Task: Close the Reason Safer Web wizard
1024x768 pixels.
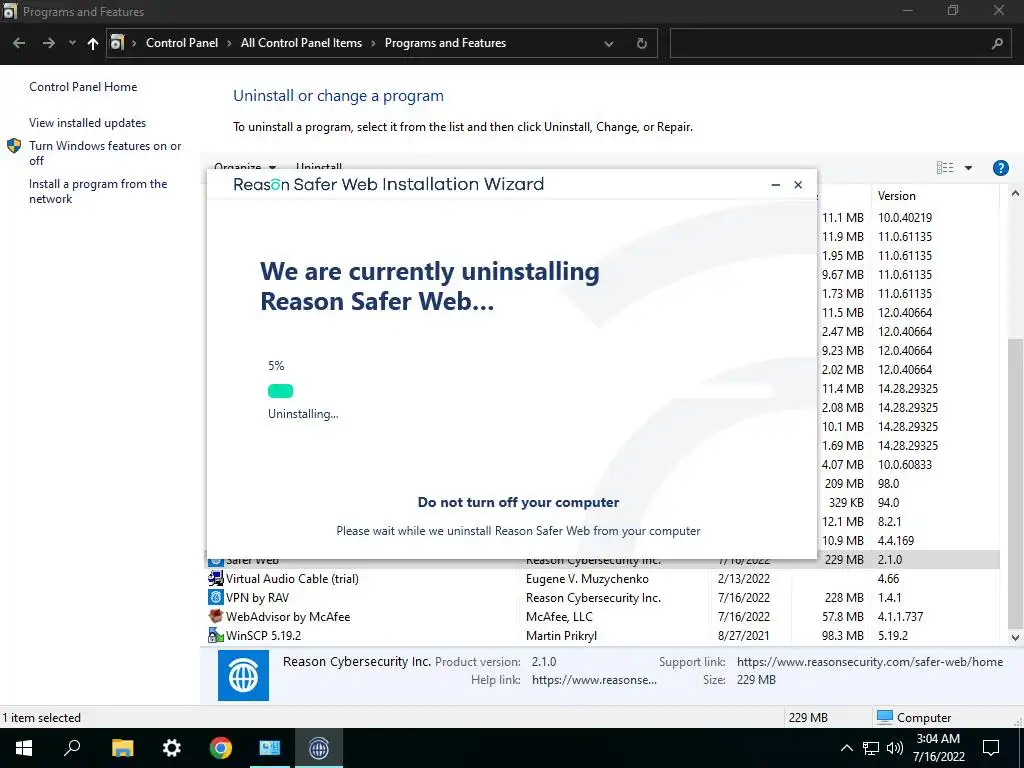Action: 798,185
